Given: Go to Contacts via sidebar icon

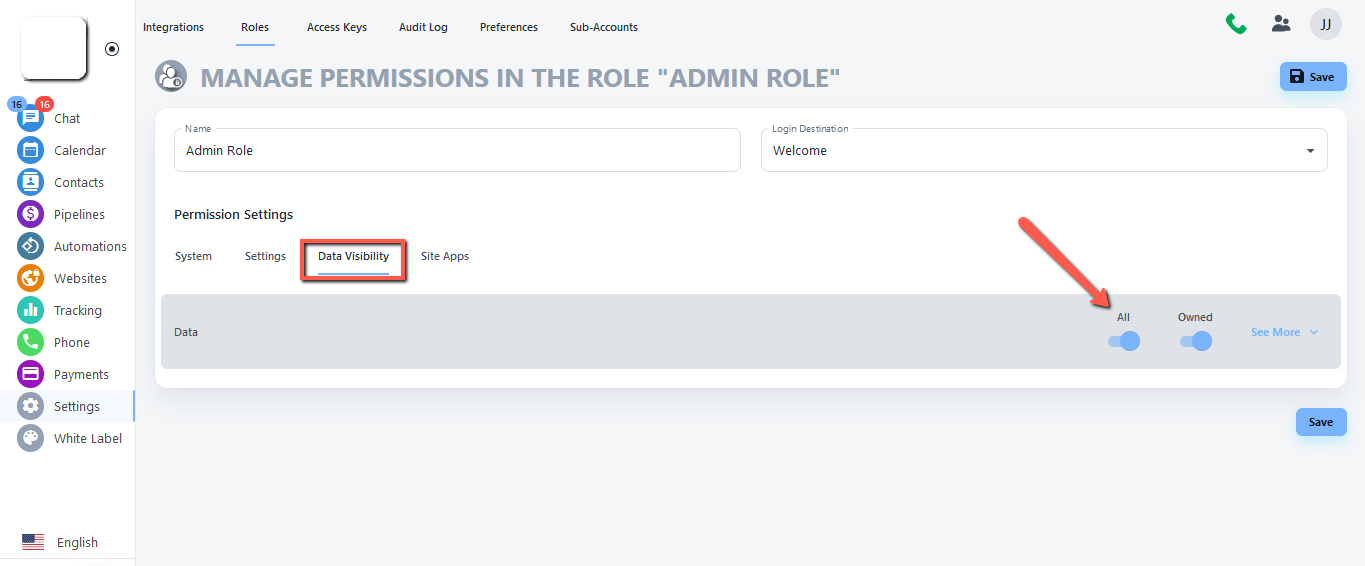Looking at the screenshot, I should click(x=31, y=182).
